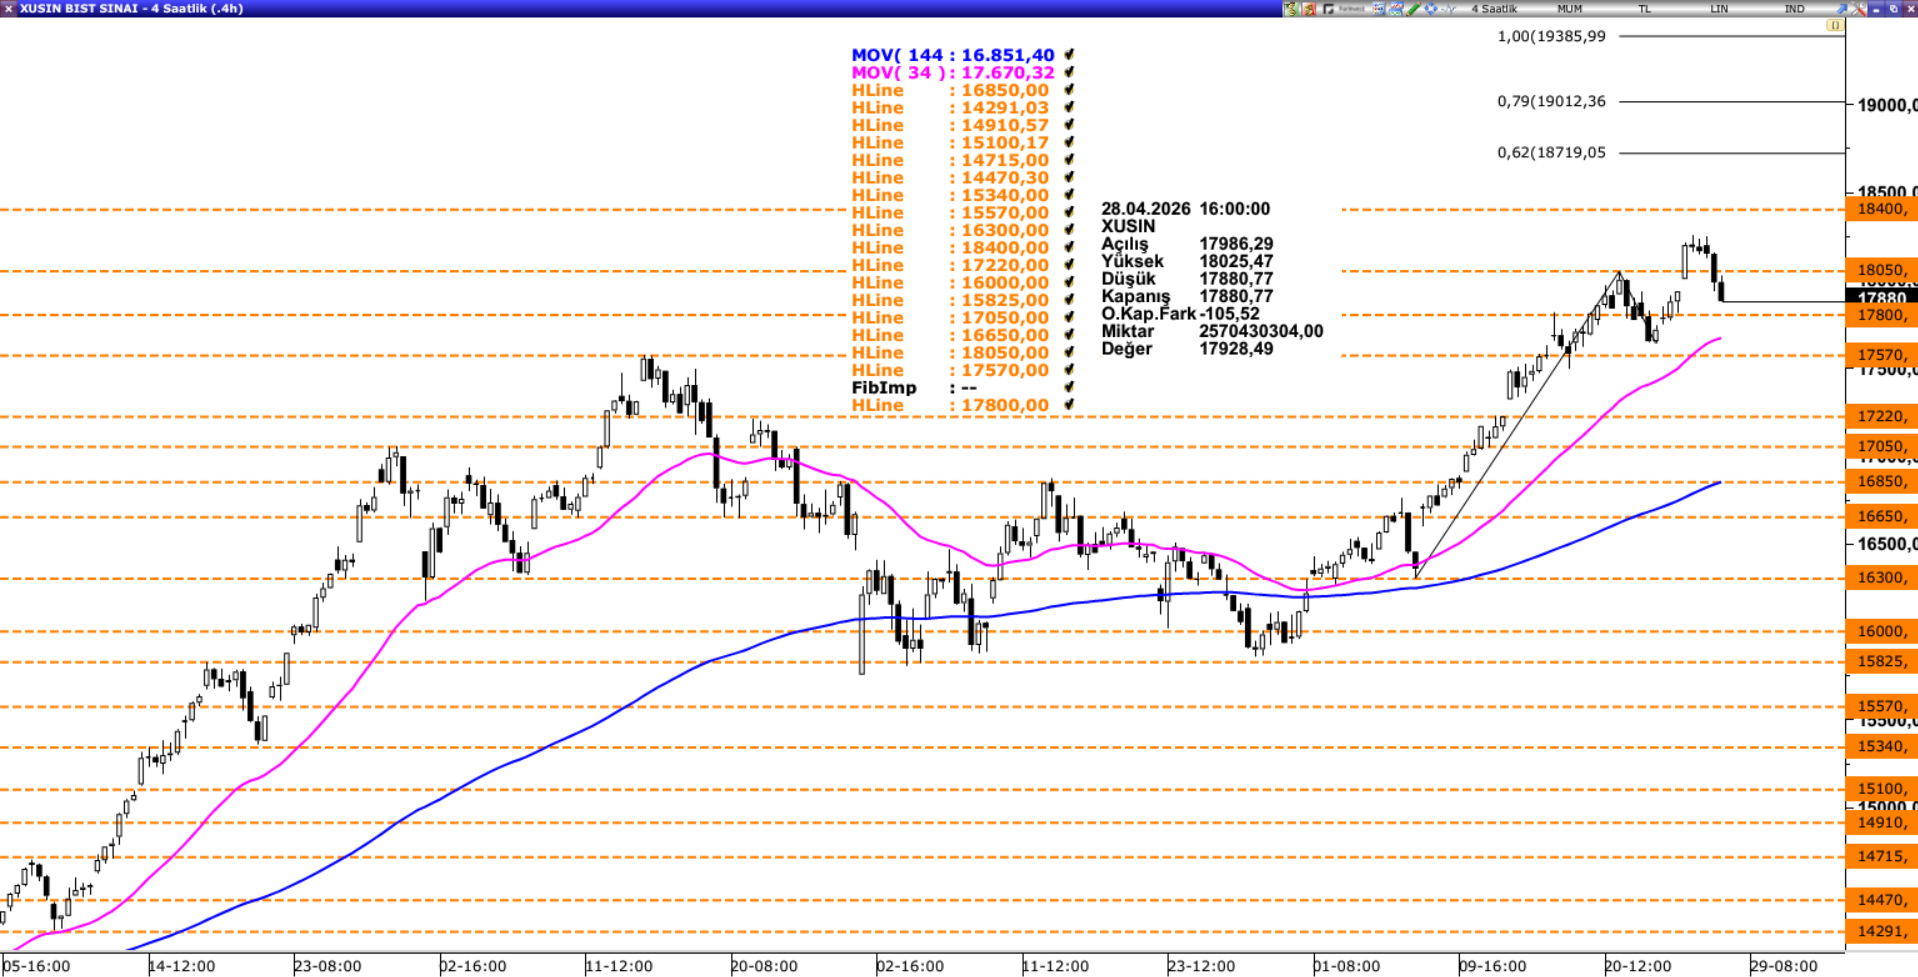The width and height of the screenshot is (1918, 977).
Task: Select the IND option in the toolbar
Action: pyautogui.click(x=1794, y=9)
